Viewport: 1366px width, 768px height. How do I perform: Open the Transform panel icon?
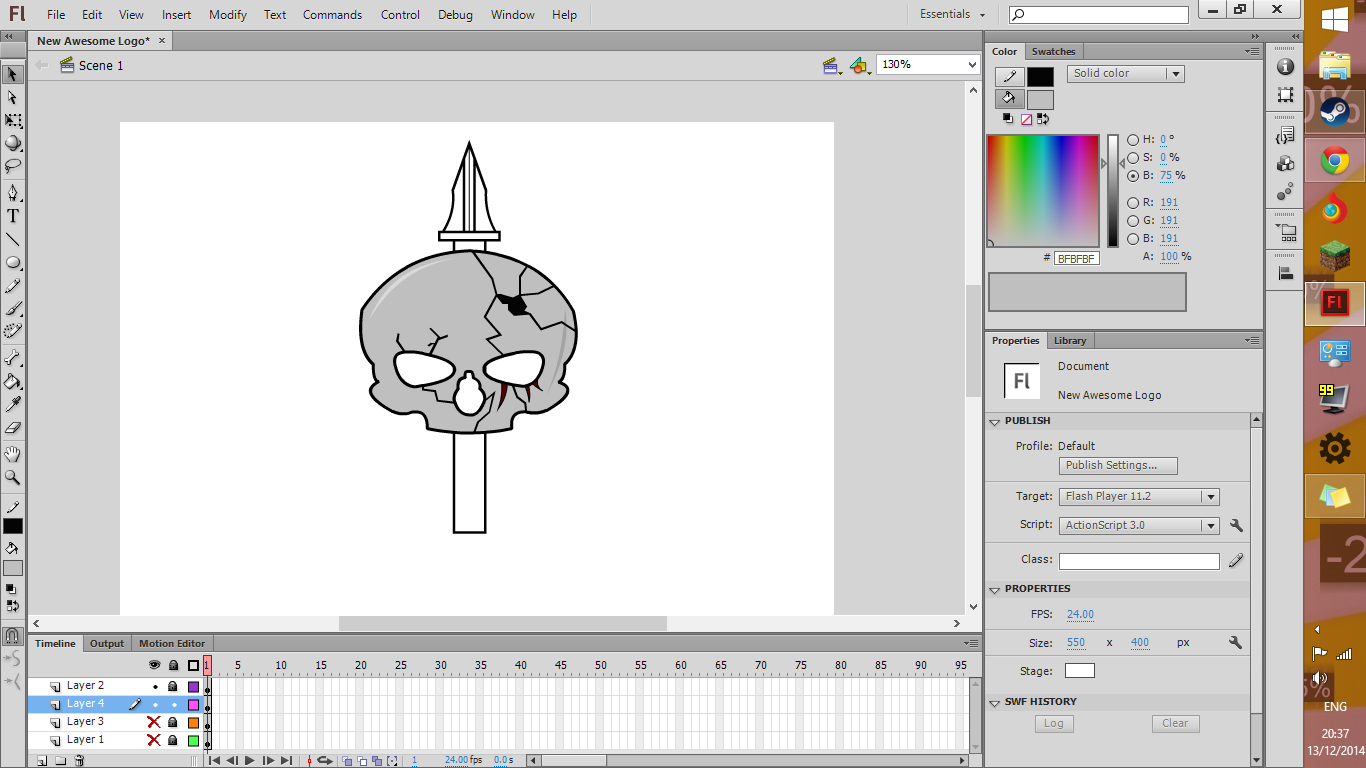1286,95
